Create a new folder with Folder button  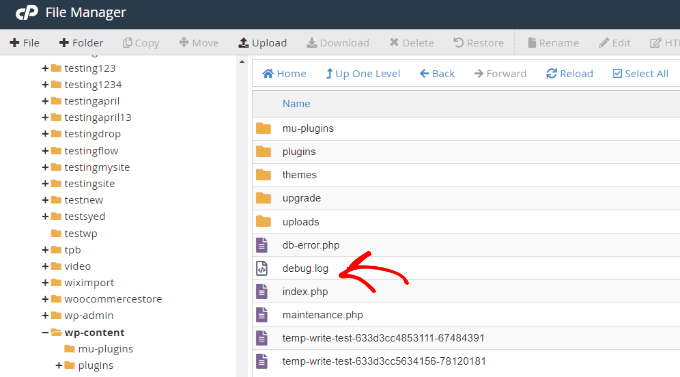pyautogui.click(x=81, y=43)
